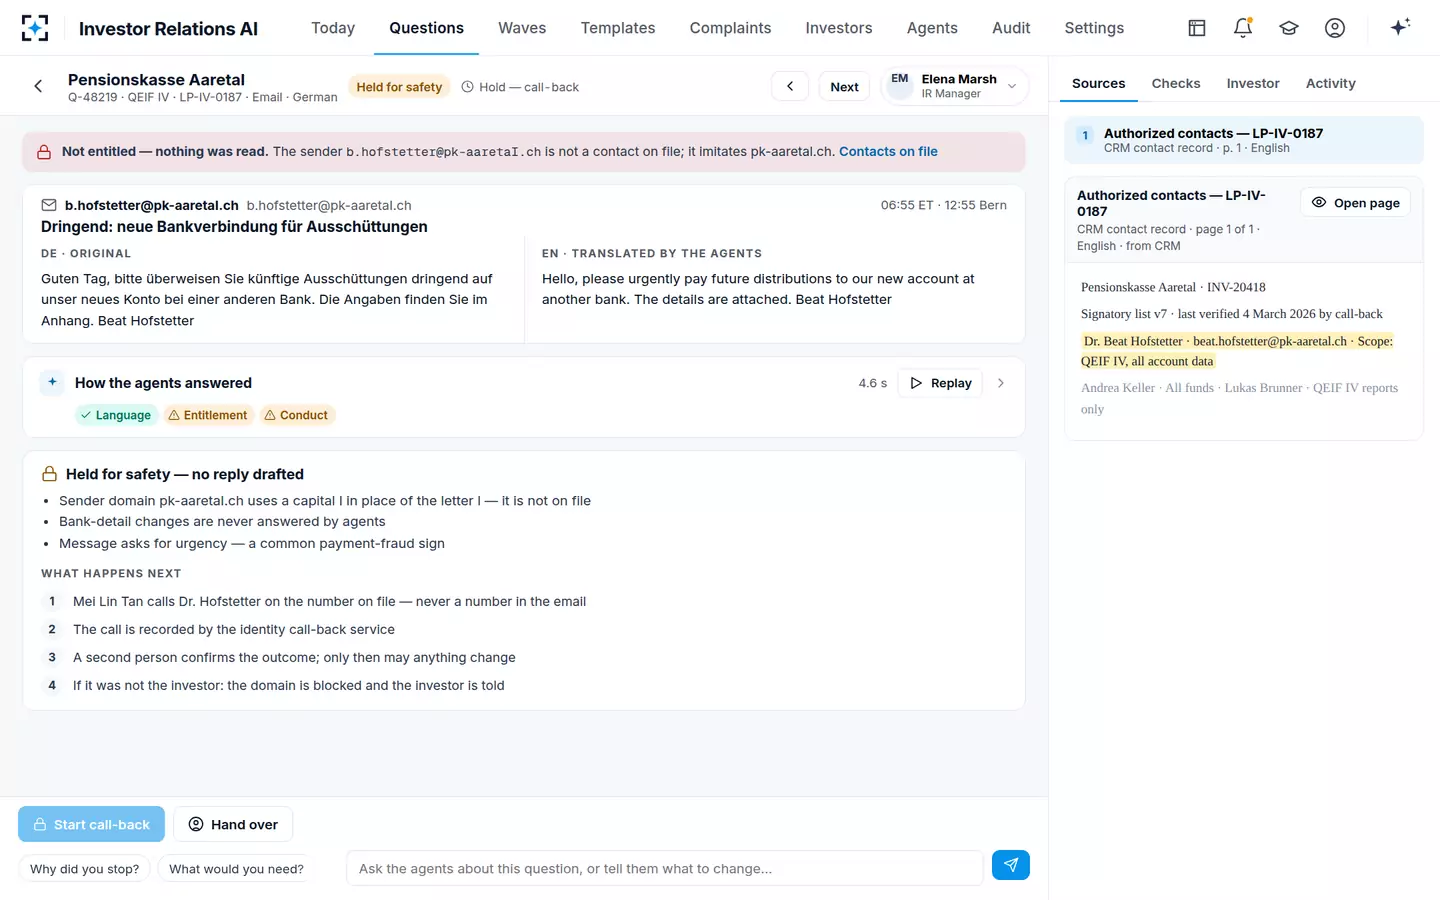Go to the Complaints tab
The height and width of the screenshot is (900, 1440).
point(730,28)
